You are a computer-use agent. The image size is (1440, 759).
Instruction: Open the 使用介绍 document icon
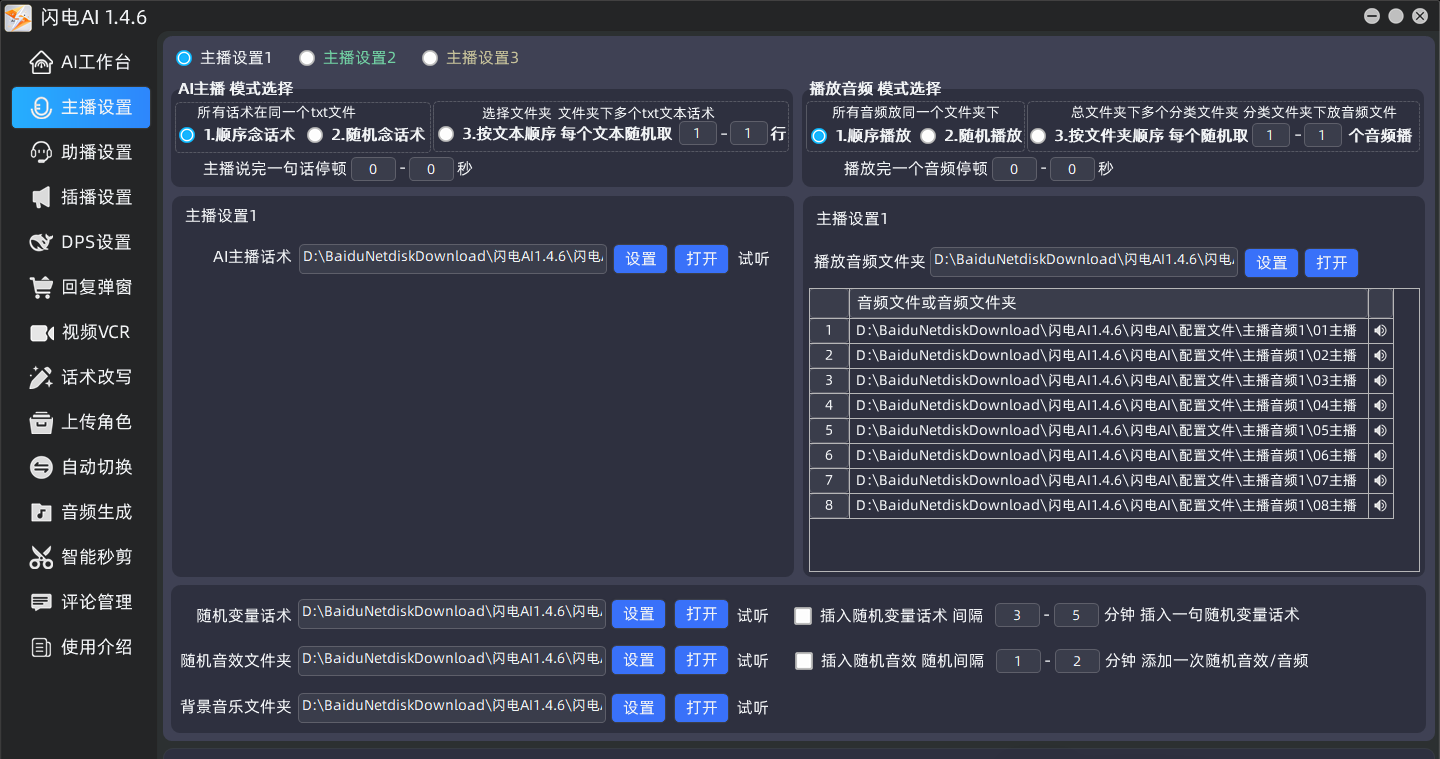coord(41,647)
